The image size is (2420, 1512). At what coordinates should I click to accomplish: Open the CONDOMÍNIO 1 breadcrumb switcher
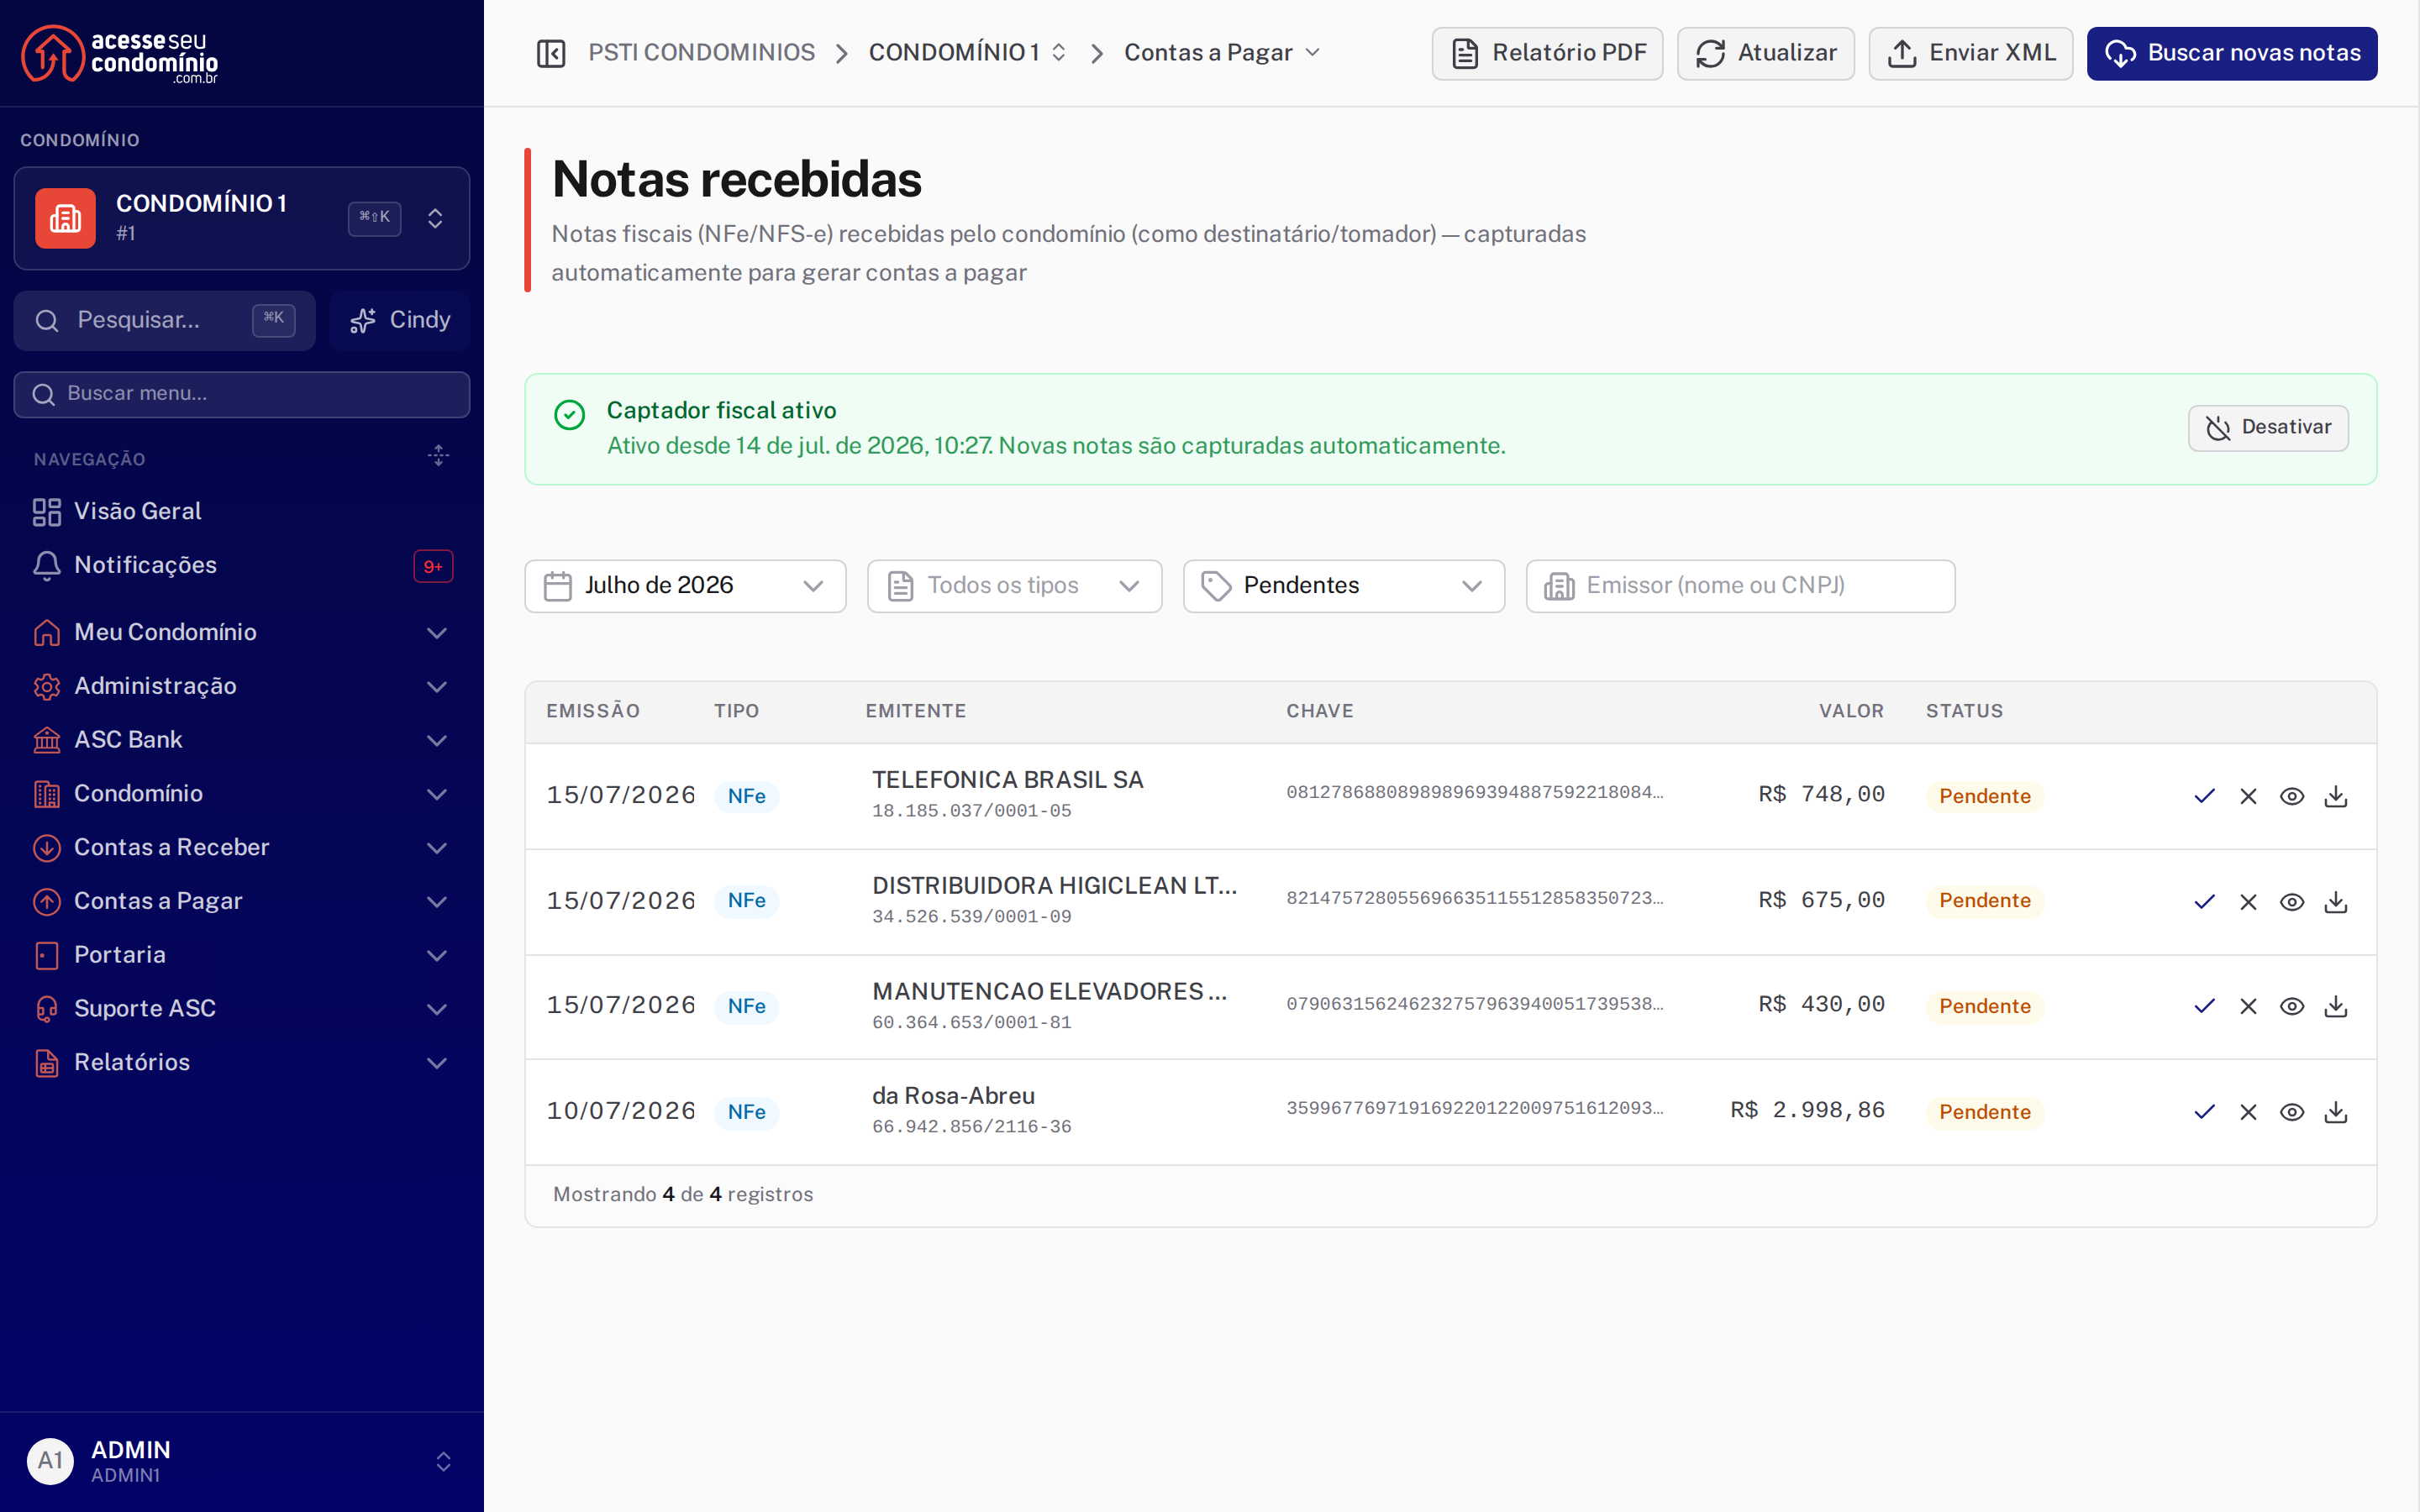point(967,53)
